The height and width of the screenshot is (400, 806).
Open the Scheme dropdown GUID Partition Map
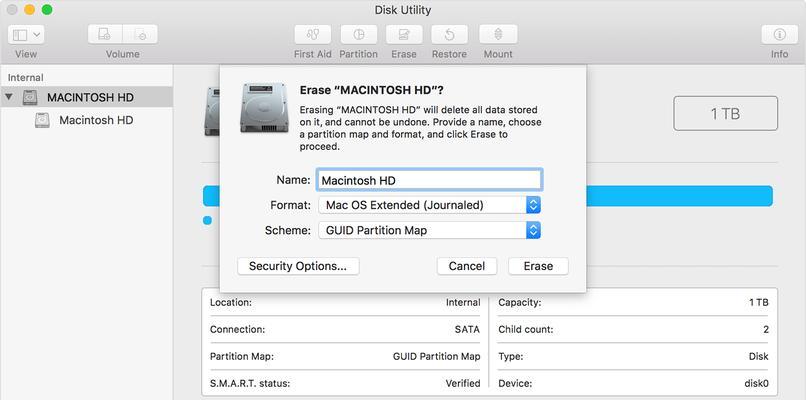(x=429, y=230)
